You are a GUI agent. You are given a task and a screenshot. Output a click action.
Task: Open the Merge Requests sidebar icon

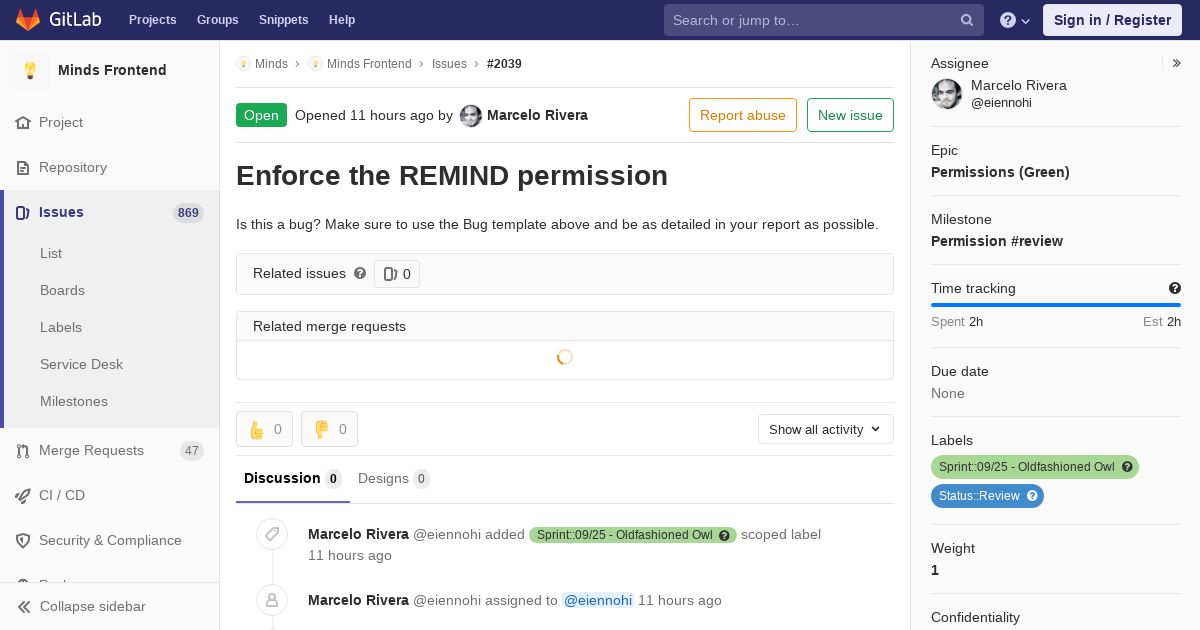23,451
